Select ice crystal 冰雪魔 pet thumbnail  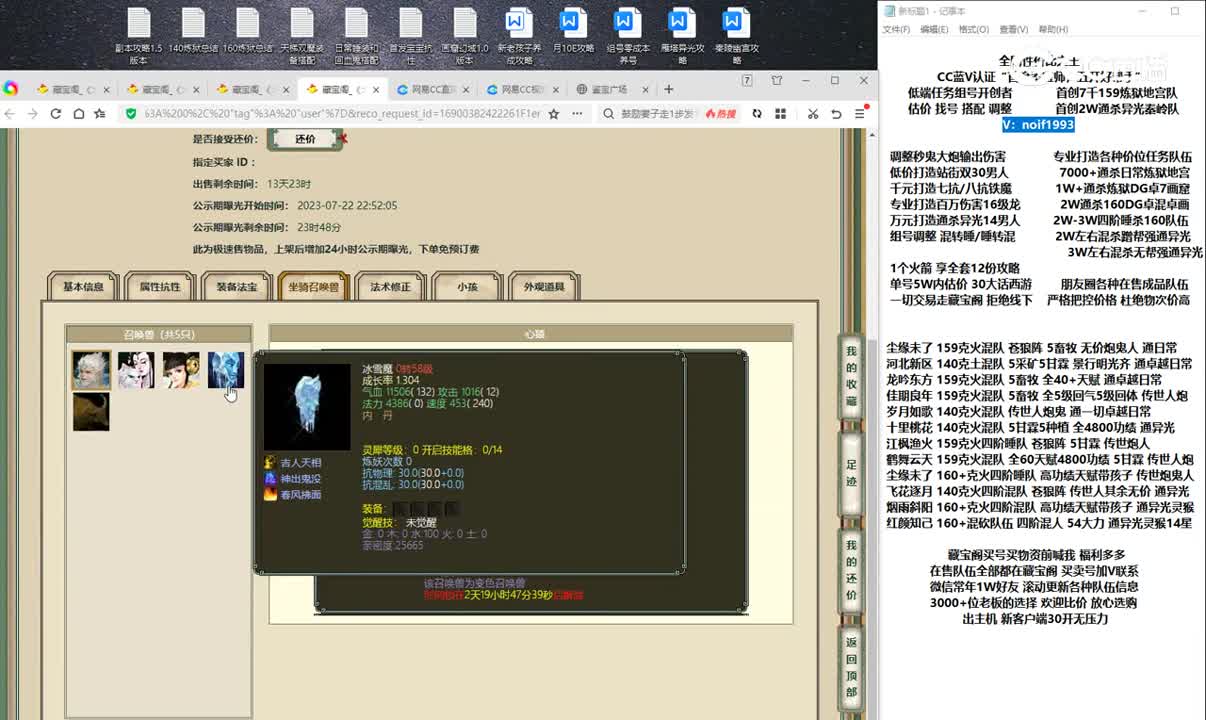[x=226, y=370]
